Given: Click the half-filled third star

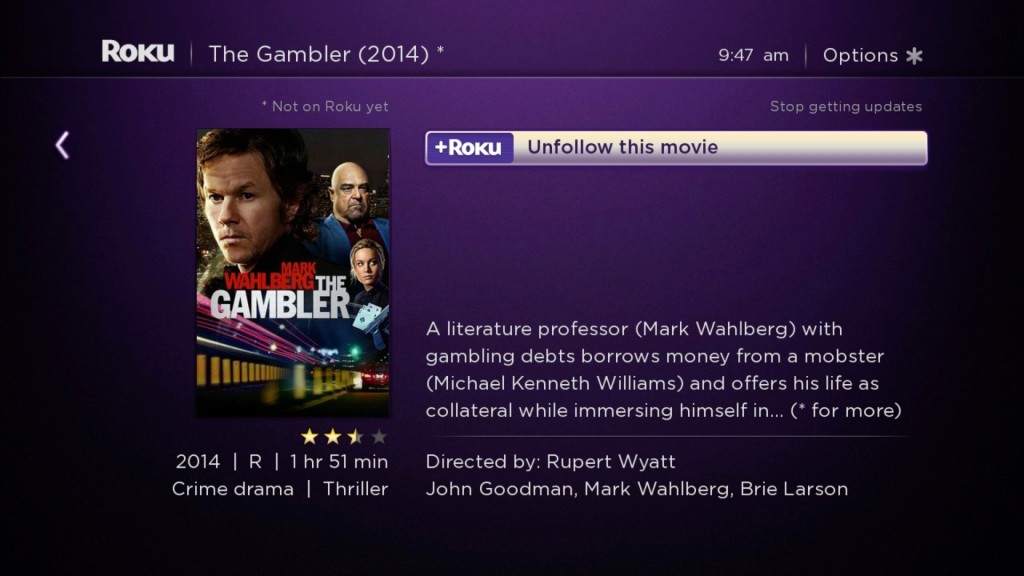Looking at the screenshot, I should pyautogui.click(x=355, y=436).
